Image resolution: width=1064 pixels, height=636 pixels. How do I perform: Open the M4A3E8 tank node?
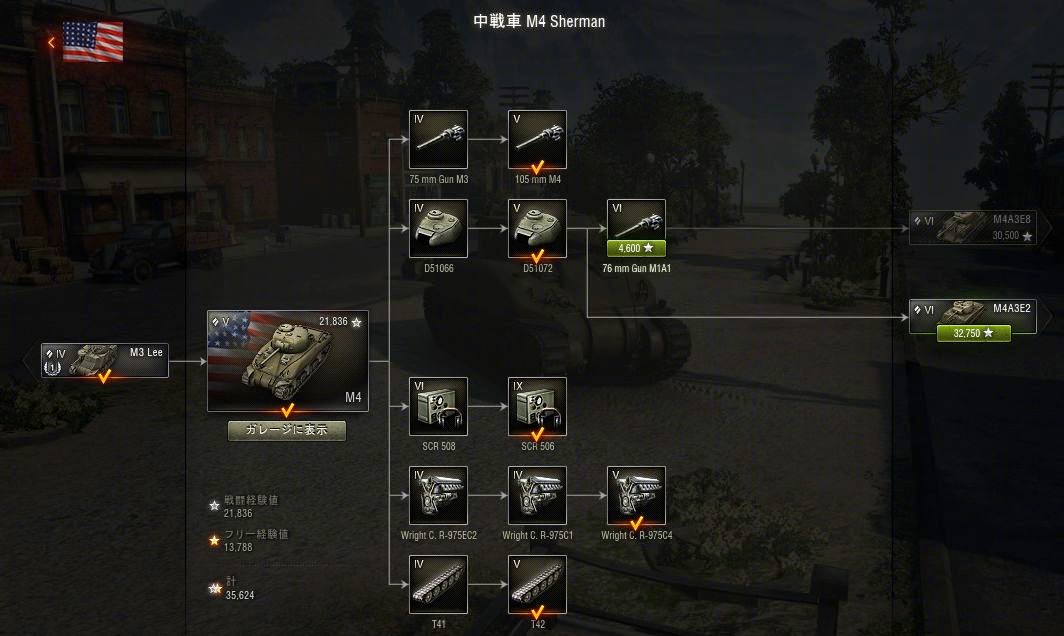click(973, 227)
